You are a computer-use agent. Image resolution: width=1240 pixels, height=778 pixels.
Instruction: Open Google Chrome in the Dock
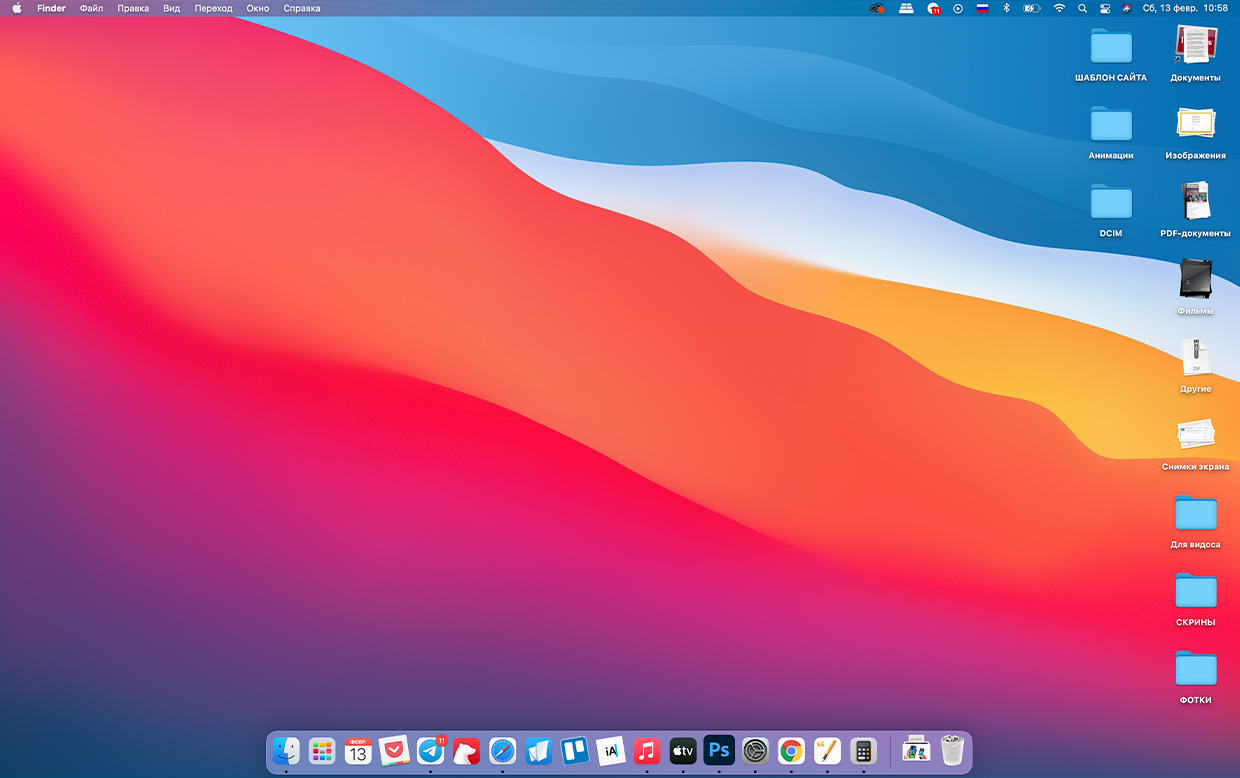(791, 750)
